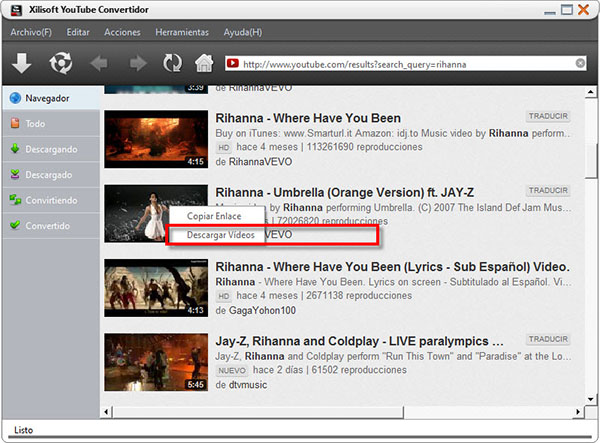
Task: Click the Listo status bar text
Action: coord(24,430)
